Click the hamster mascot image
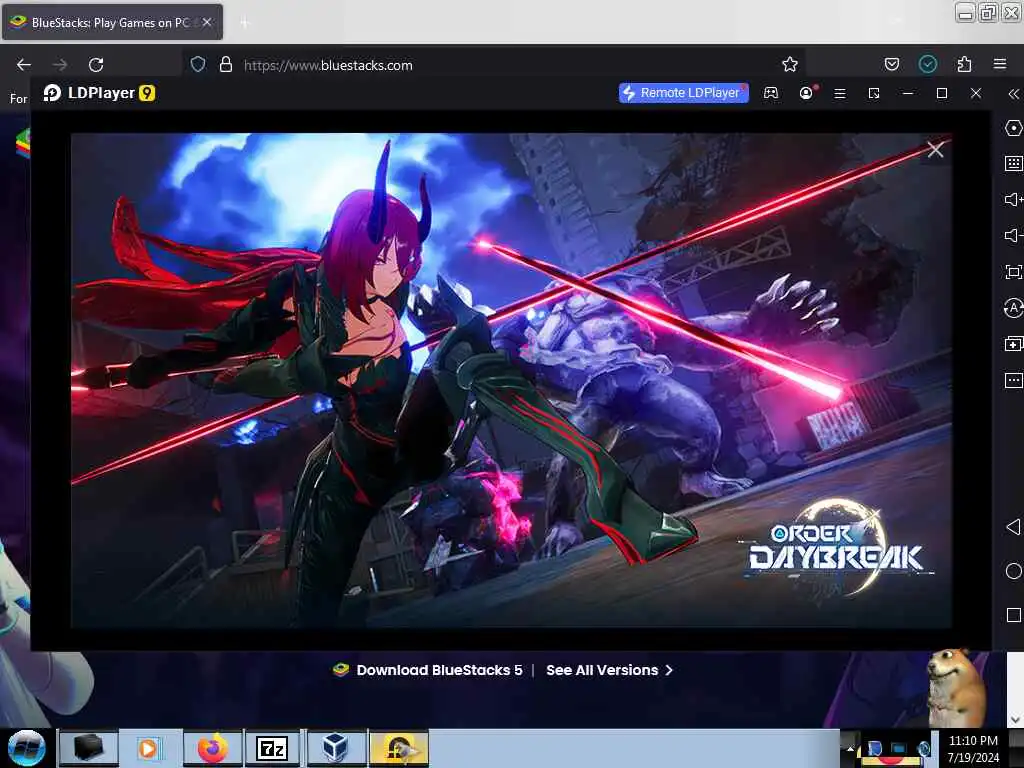This screenshot has height=768, width=1024. (957, 688)
